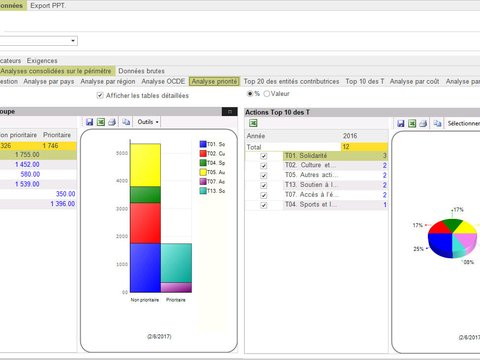The image size is (480, 360).
Task: Switch to the Exigences tab
Action: coord(42,61)
